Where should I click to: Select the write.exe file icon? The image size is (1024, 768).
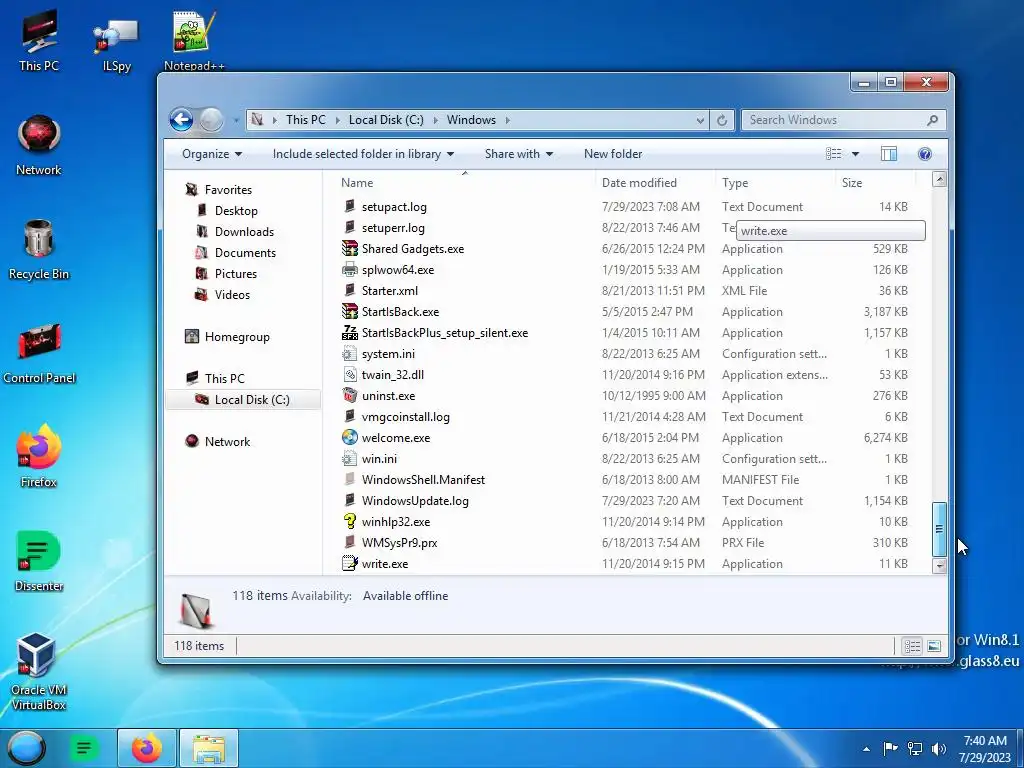point(350,563)
